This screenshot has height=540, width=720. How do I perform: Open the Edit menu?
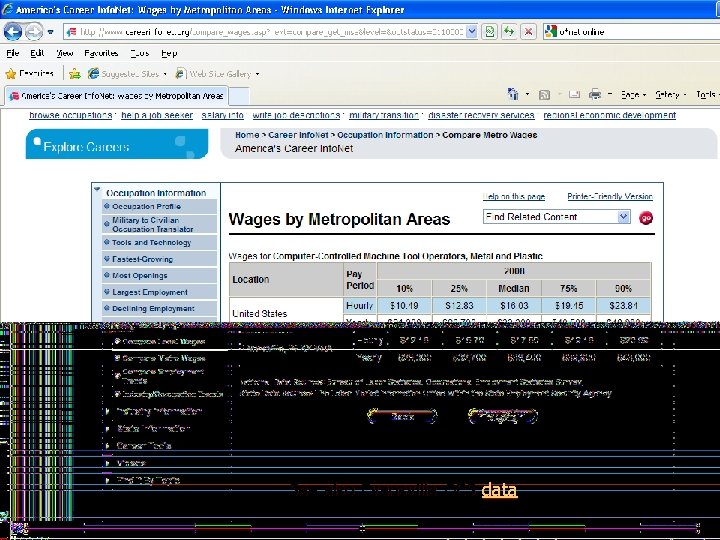tap(37, 53)
